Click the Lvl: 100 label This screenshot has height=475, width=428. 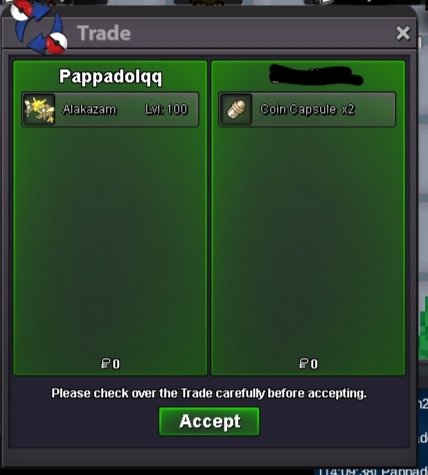point(166,109)
